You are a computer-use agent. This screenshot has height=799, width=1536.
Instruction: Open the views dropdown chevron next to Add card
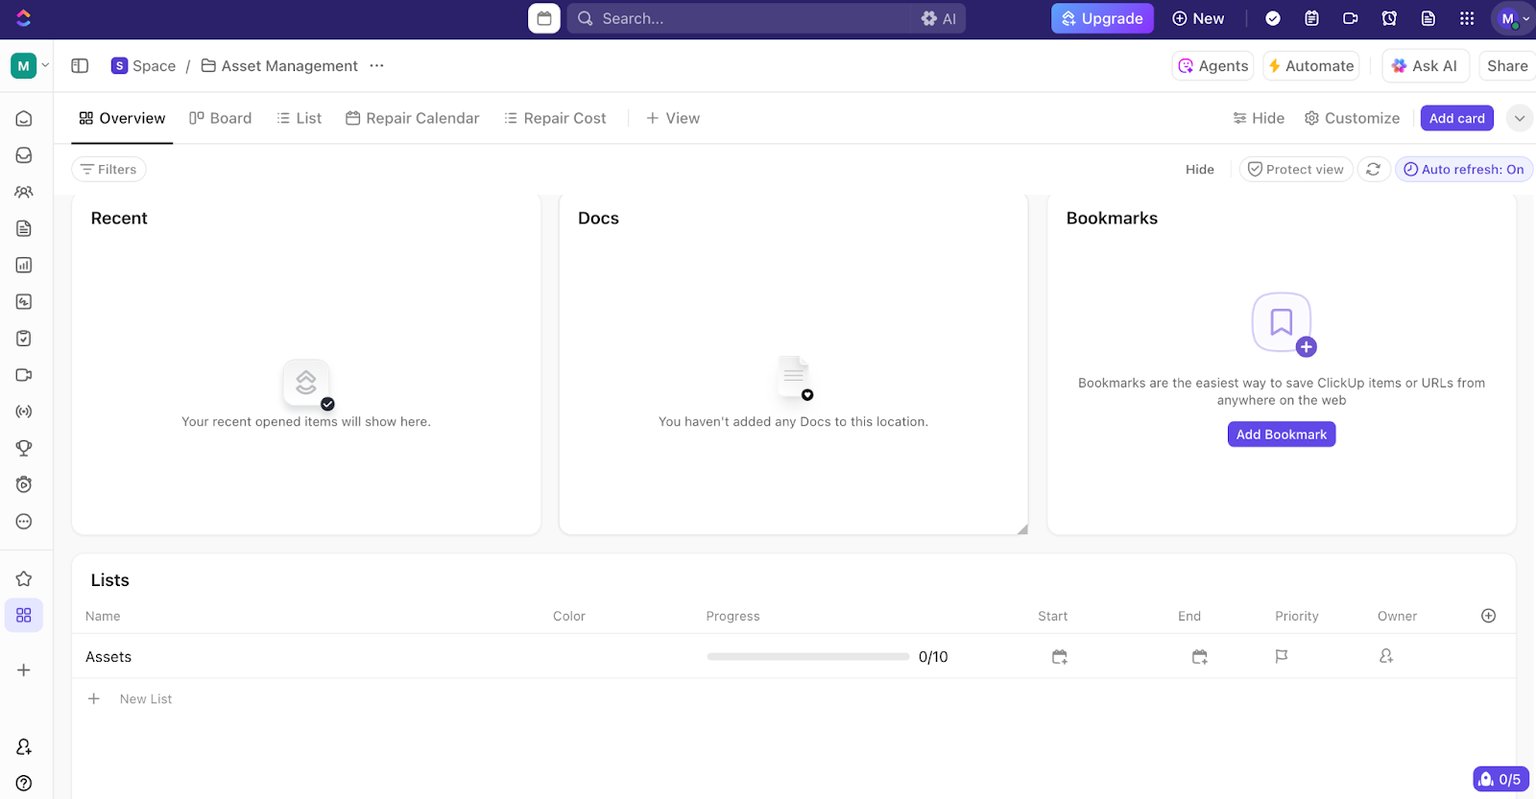pos(1519,117)
